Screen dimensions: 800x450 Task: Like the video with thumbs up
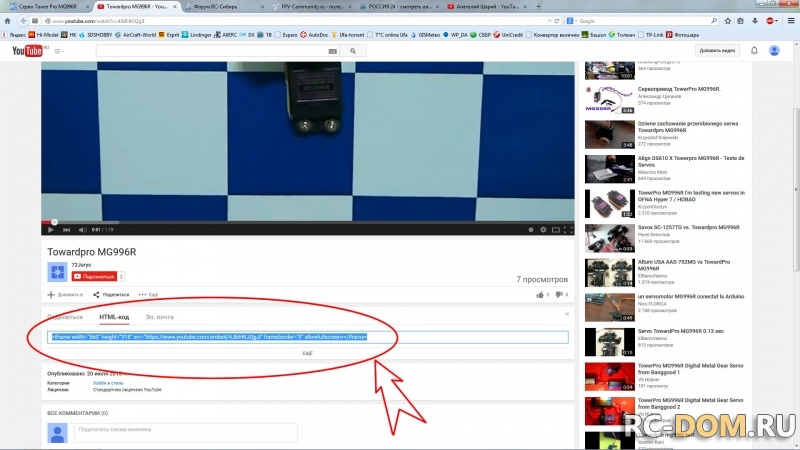pyautogui.click(x=540, y=294)
